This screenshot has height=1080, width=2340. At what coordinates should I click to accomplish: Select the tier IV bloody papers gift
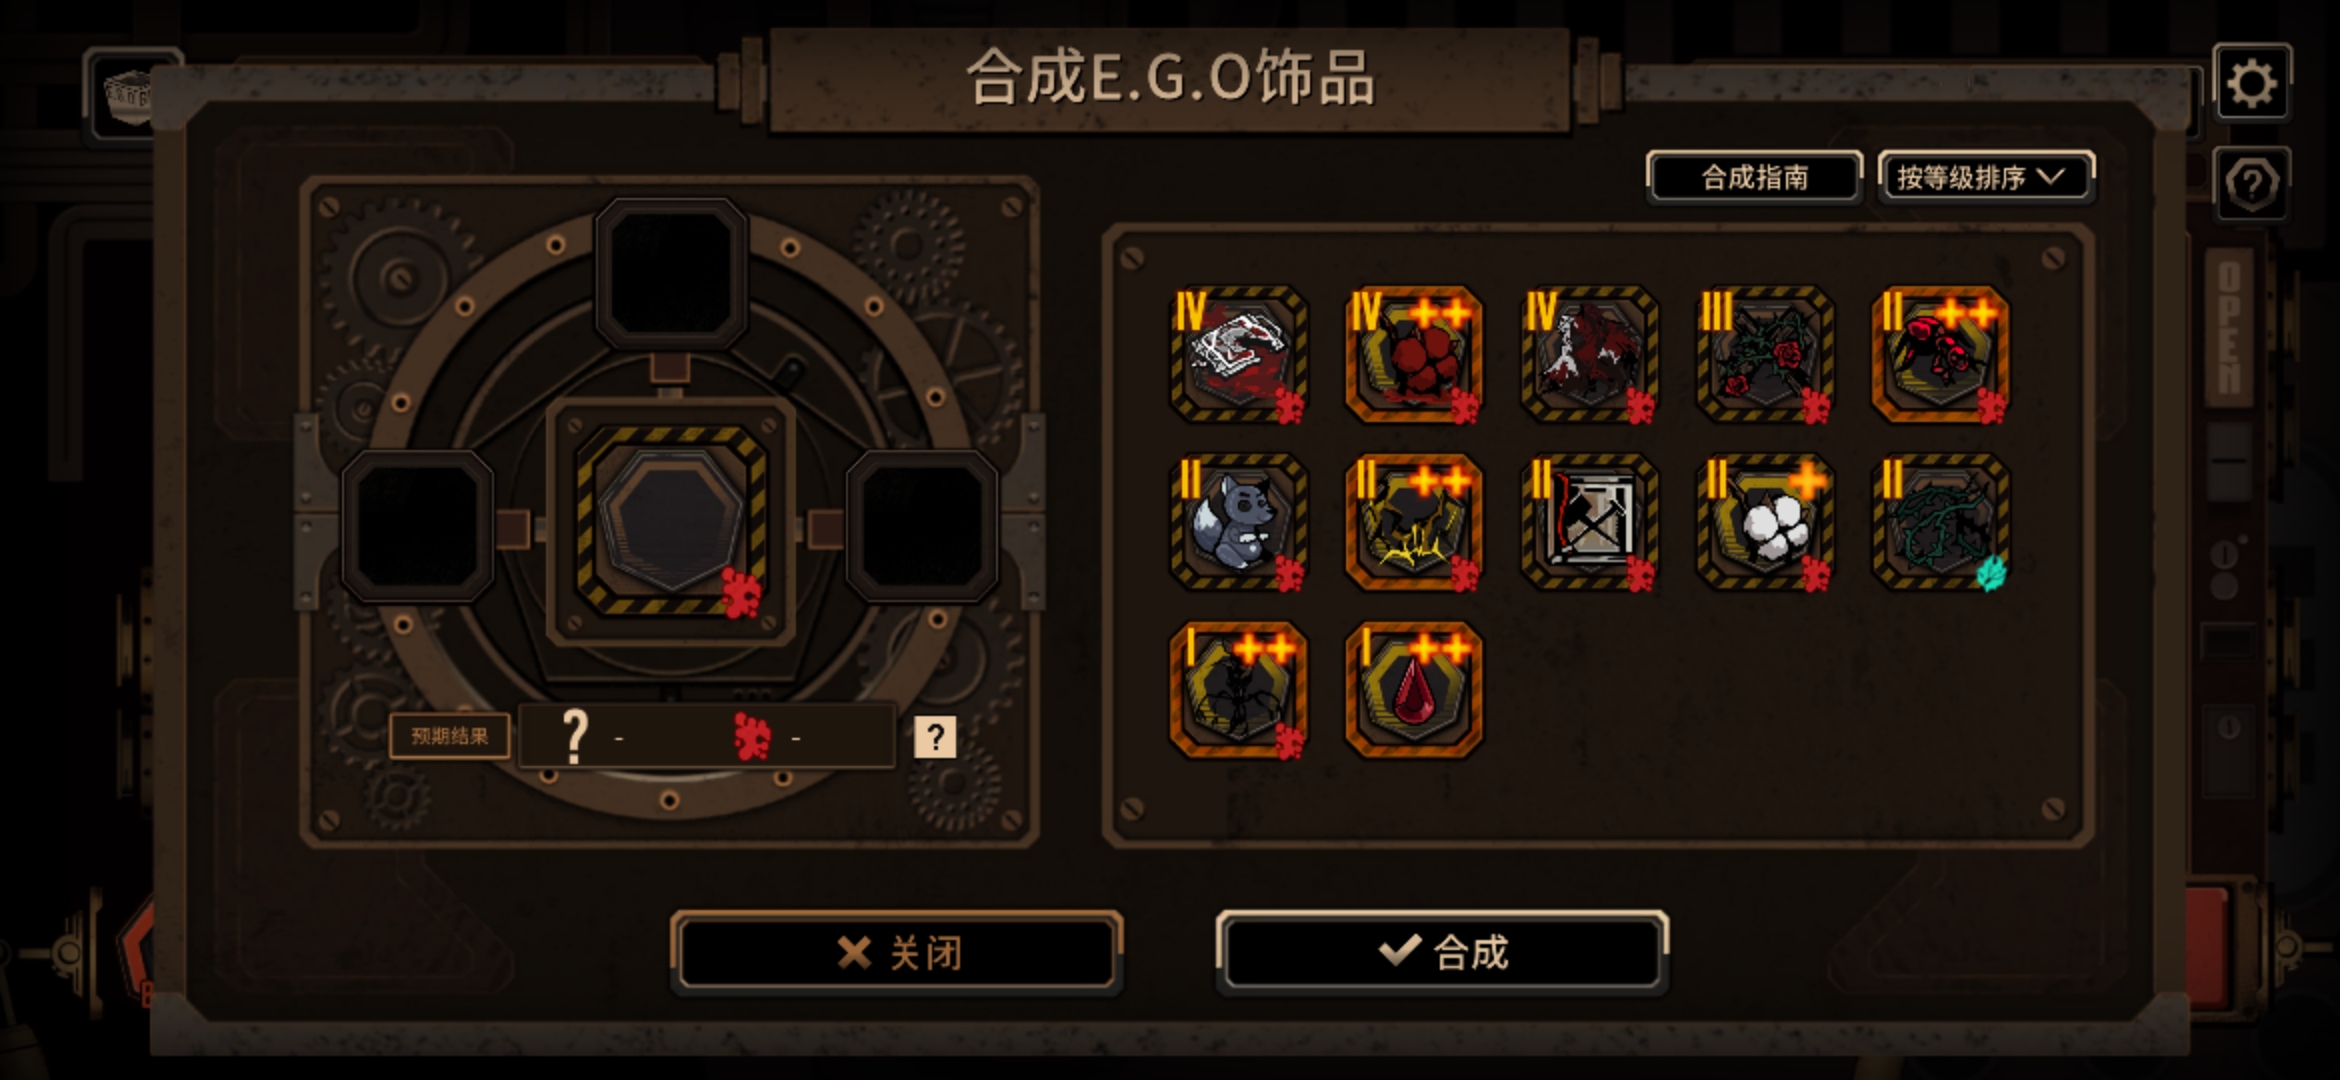[1238, 354]
